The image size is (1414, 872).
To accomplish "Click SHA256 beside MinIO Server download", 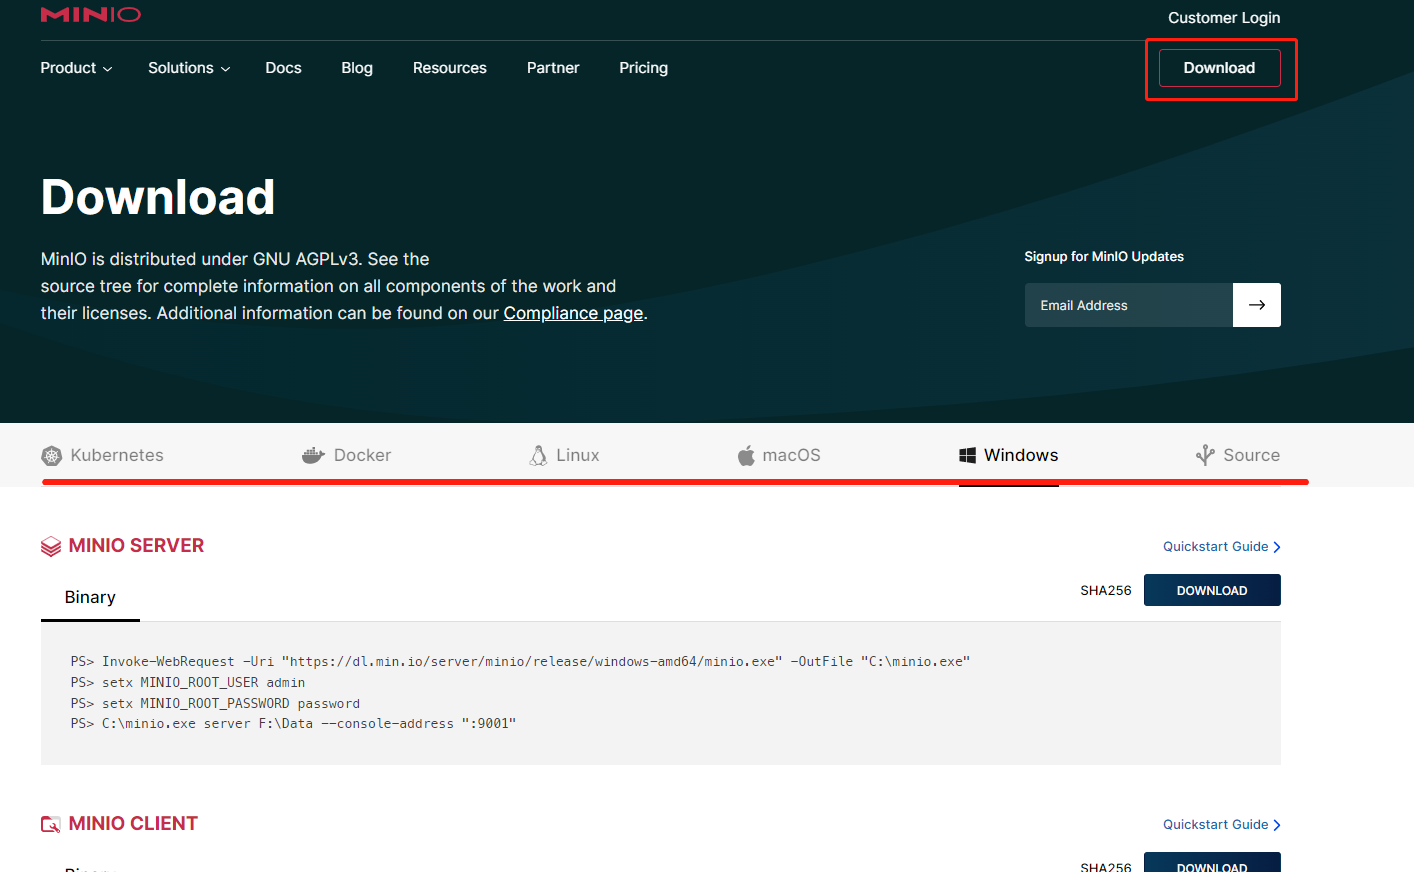I will (1106, 591).
